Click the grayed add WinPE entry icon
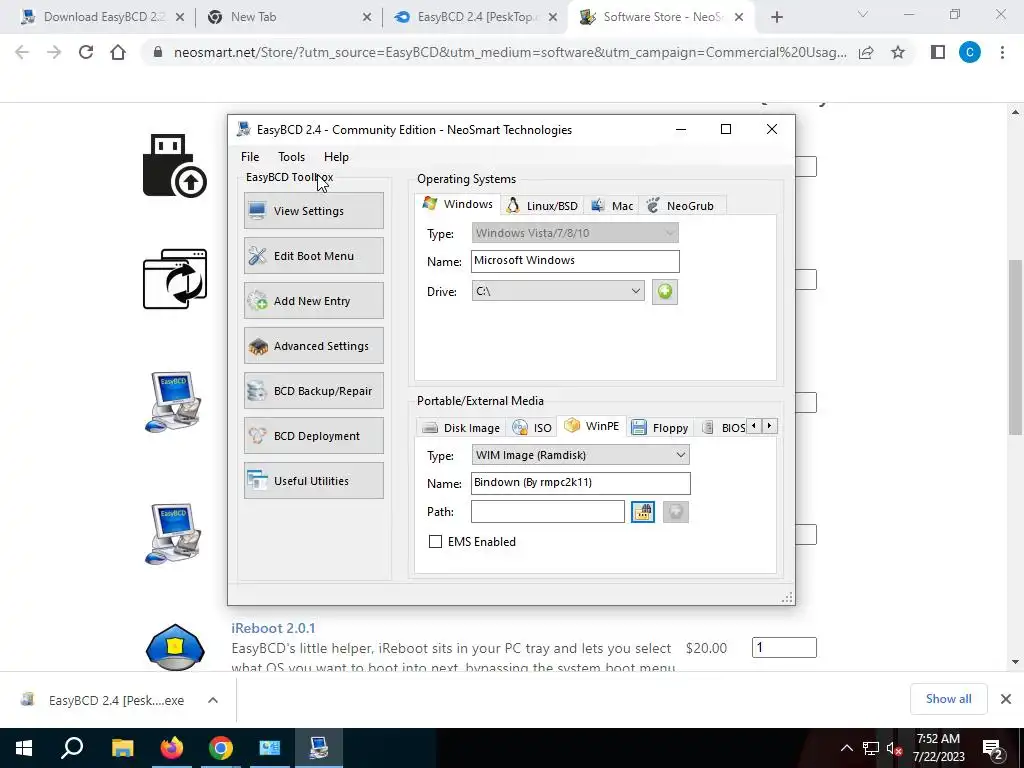This screenshot has height=768, width=1024. (x=676, y=512)
